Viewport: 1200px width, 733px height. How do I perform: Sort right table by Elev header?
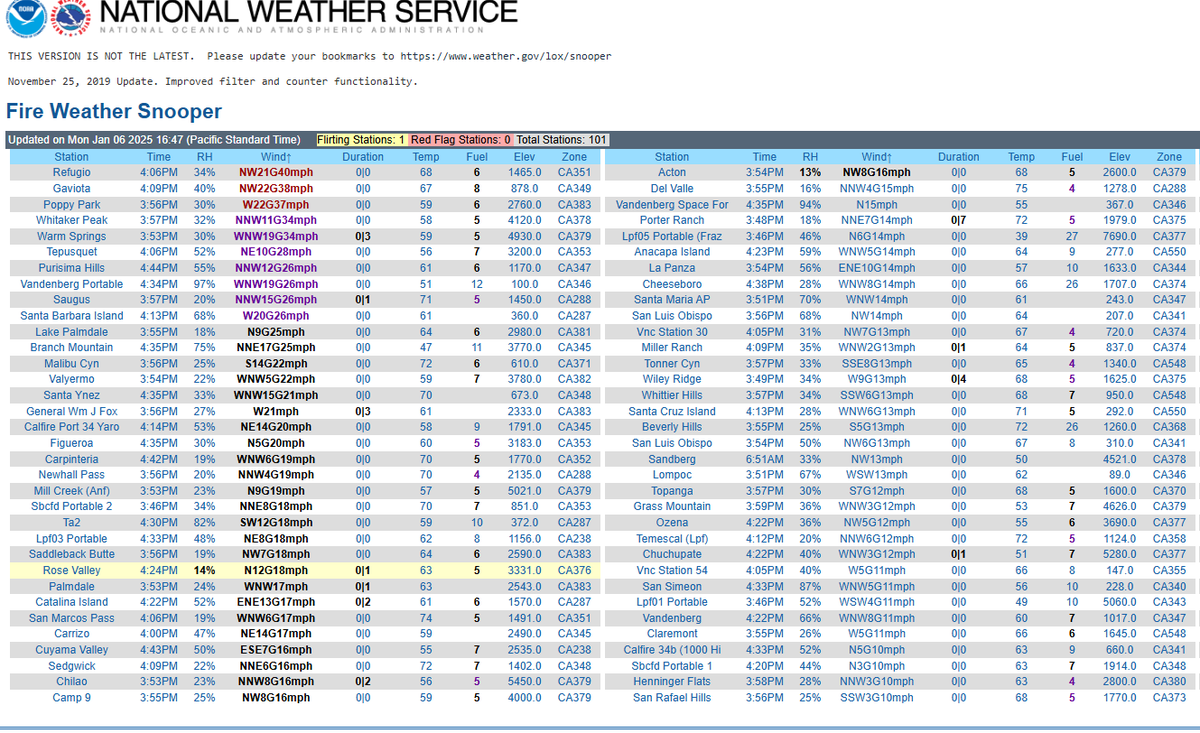tap(1120, 157)
